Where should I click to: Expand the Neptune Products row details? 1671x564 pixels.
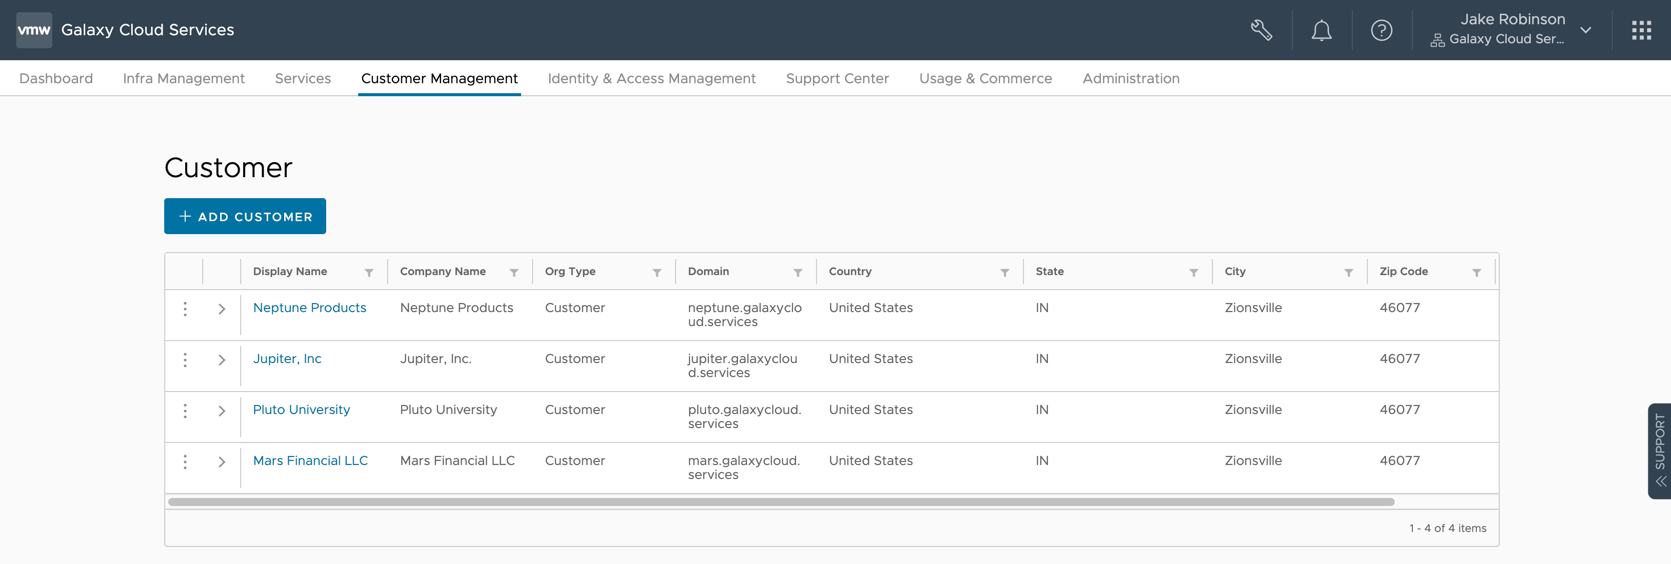point(222,309)
